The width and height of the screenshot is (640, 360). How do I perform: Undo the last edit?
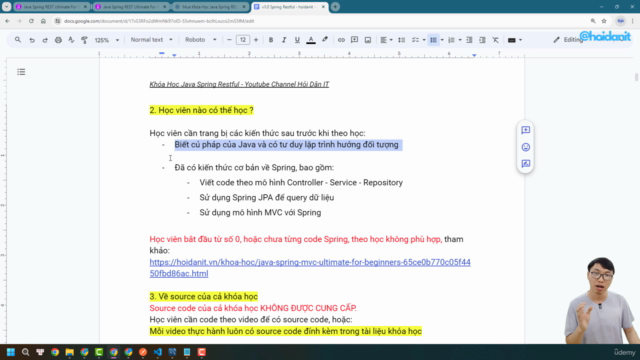click(x=32, y=40)
